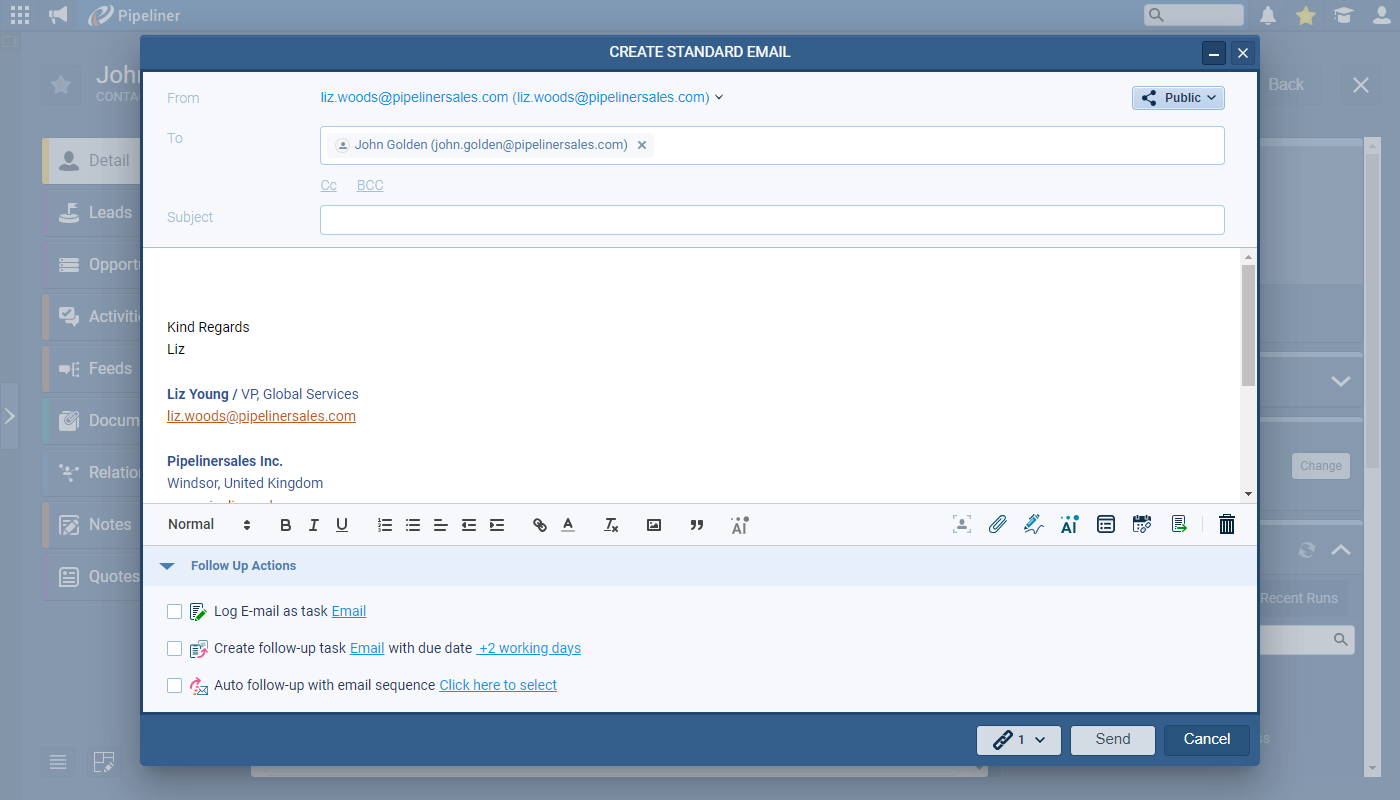
Task: Click the Send button
Action: [x=1112, y=739]
